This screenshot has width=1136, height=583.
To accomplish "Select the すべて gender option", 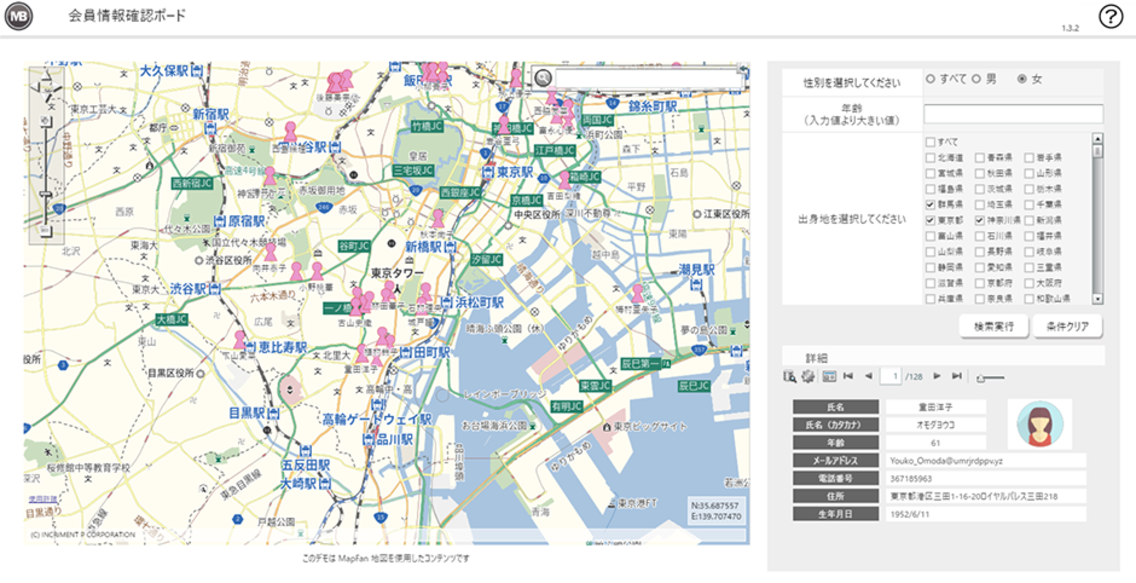I will (x=929, y=80).
